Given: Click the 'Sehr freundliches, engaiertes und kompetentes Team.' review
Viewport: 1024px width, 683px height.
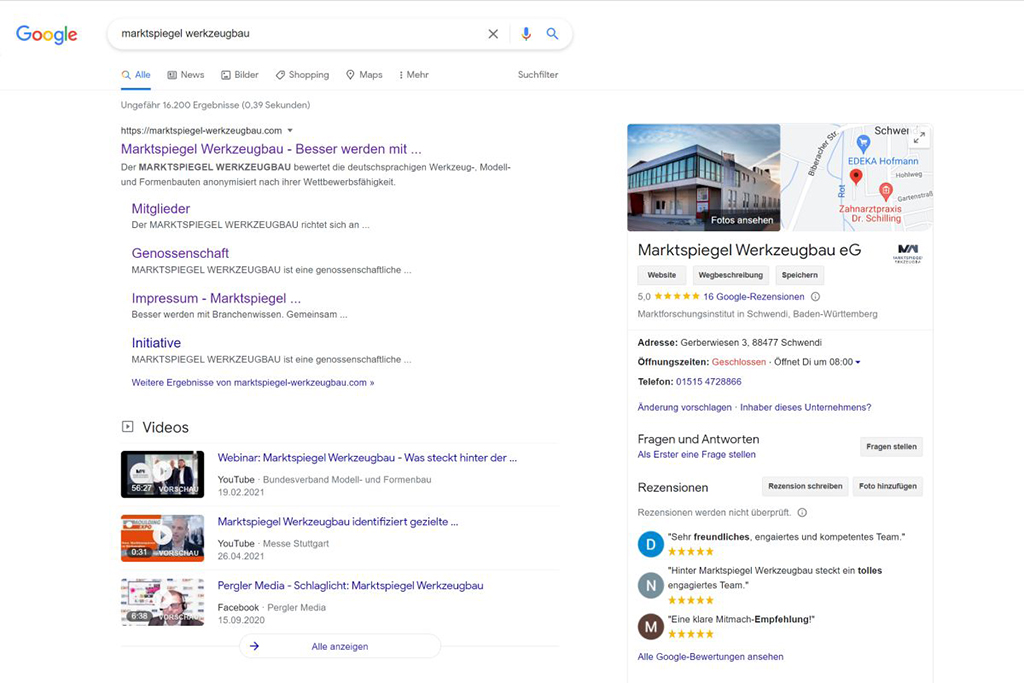Looking at the screenshot, I should tap(786, 537).
